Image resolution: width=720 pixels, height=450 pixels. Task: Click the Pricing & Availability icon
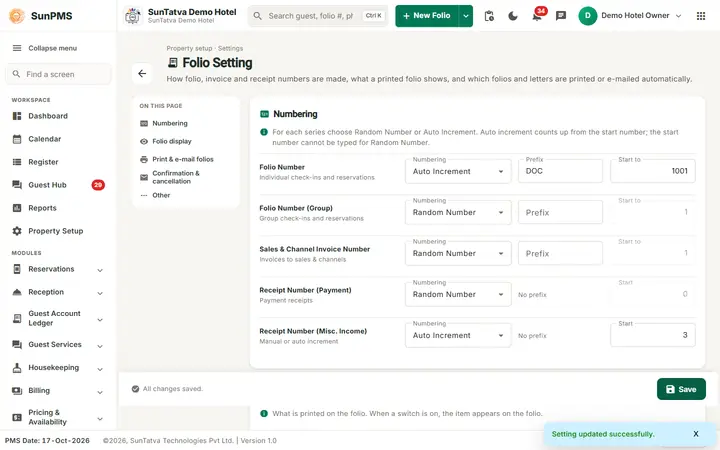pos(17,417)
